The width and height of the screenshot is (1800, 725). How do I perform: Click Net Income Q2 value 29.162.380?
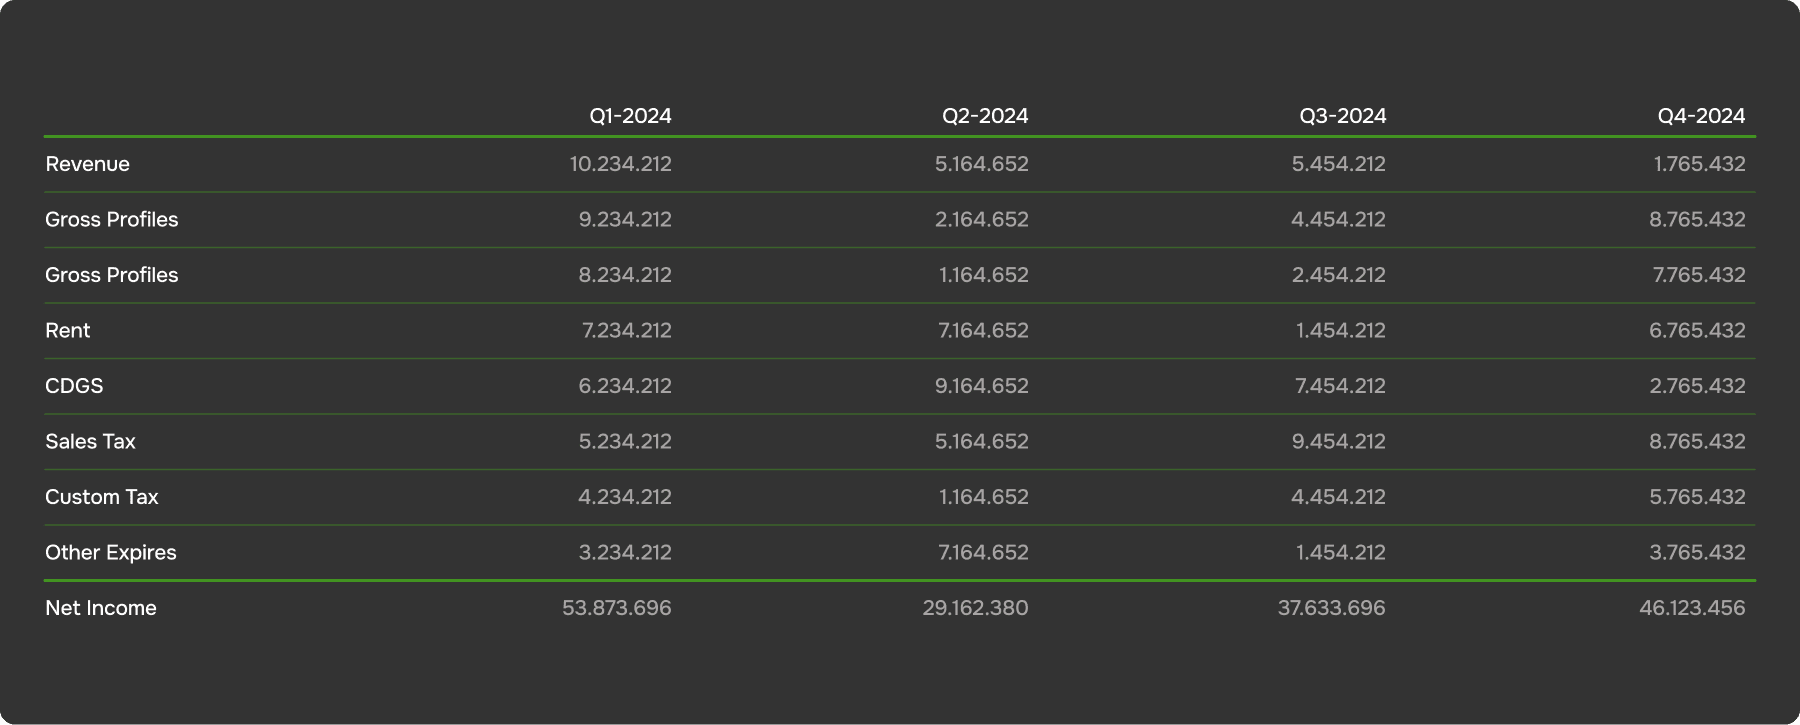[975, 608]
